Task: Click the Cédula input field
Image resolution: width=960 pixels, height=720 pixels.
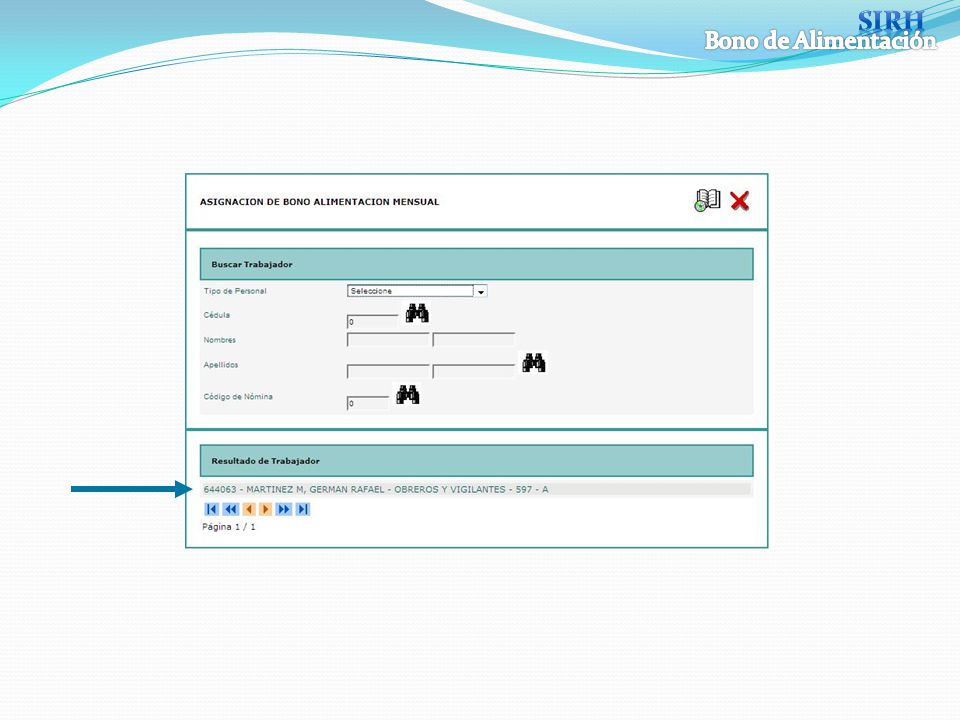Action: click(372, 322)
